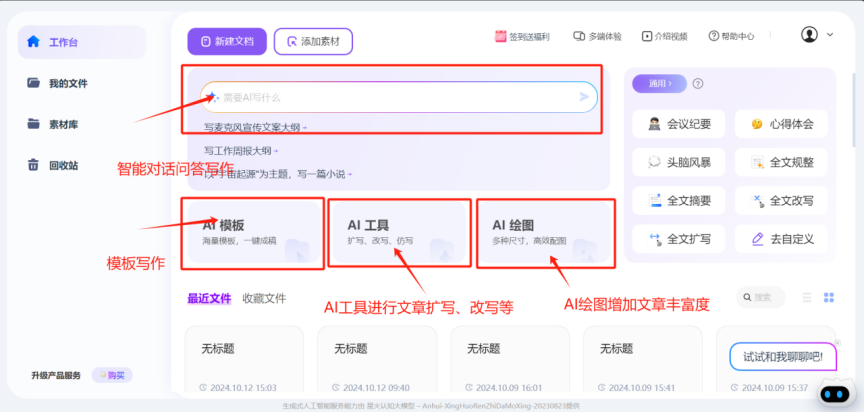Switch to list view layout icon
Image resolution: width=864 pixels, height=412 pixels.
(x=807, y=298)
